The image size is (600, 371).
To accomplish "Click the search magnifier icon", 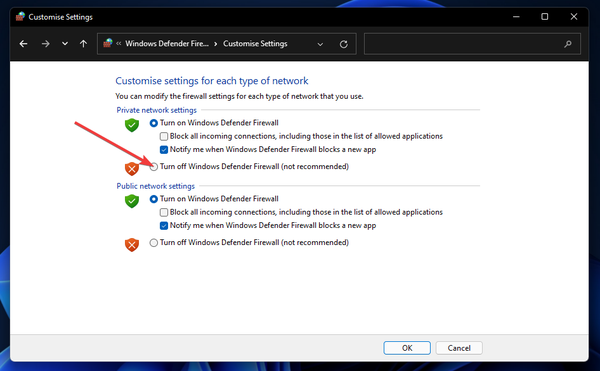I will point(568,44).
